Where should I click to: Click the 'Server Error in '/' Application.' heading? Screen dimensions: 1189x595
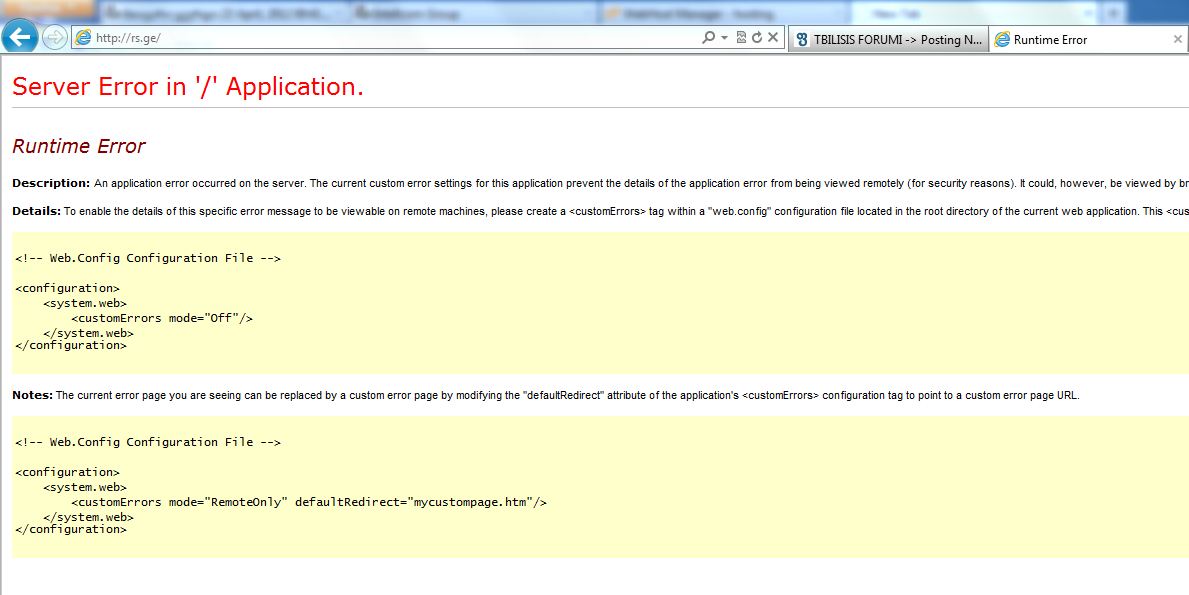188,86
